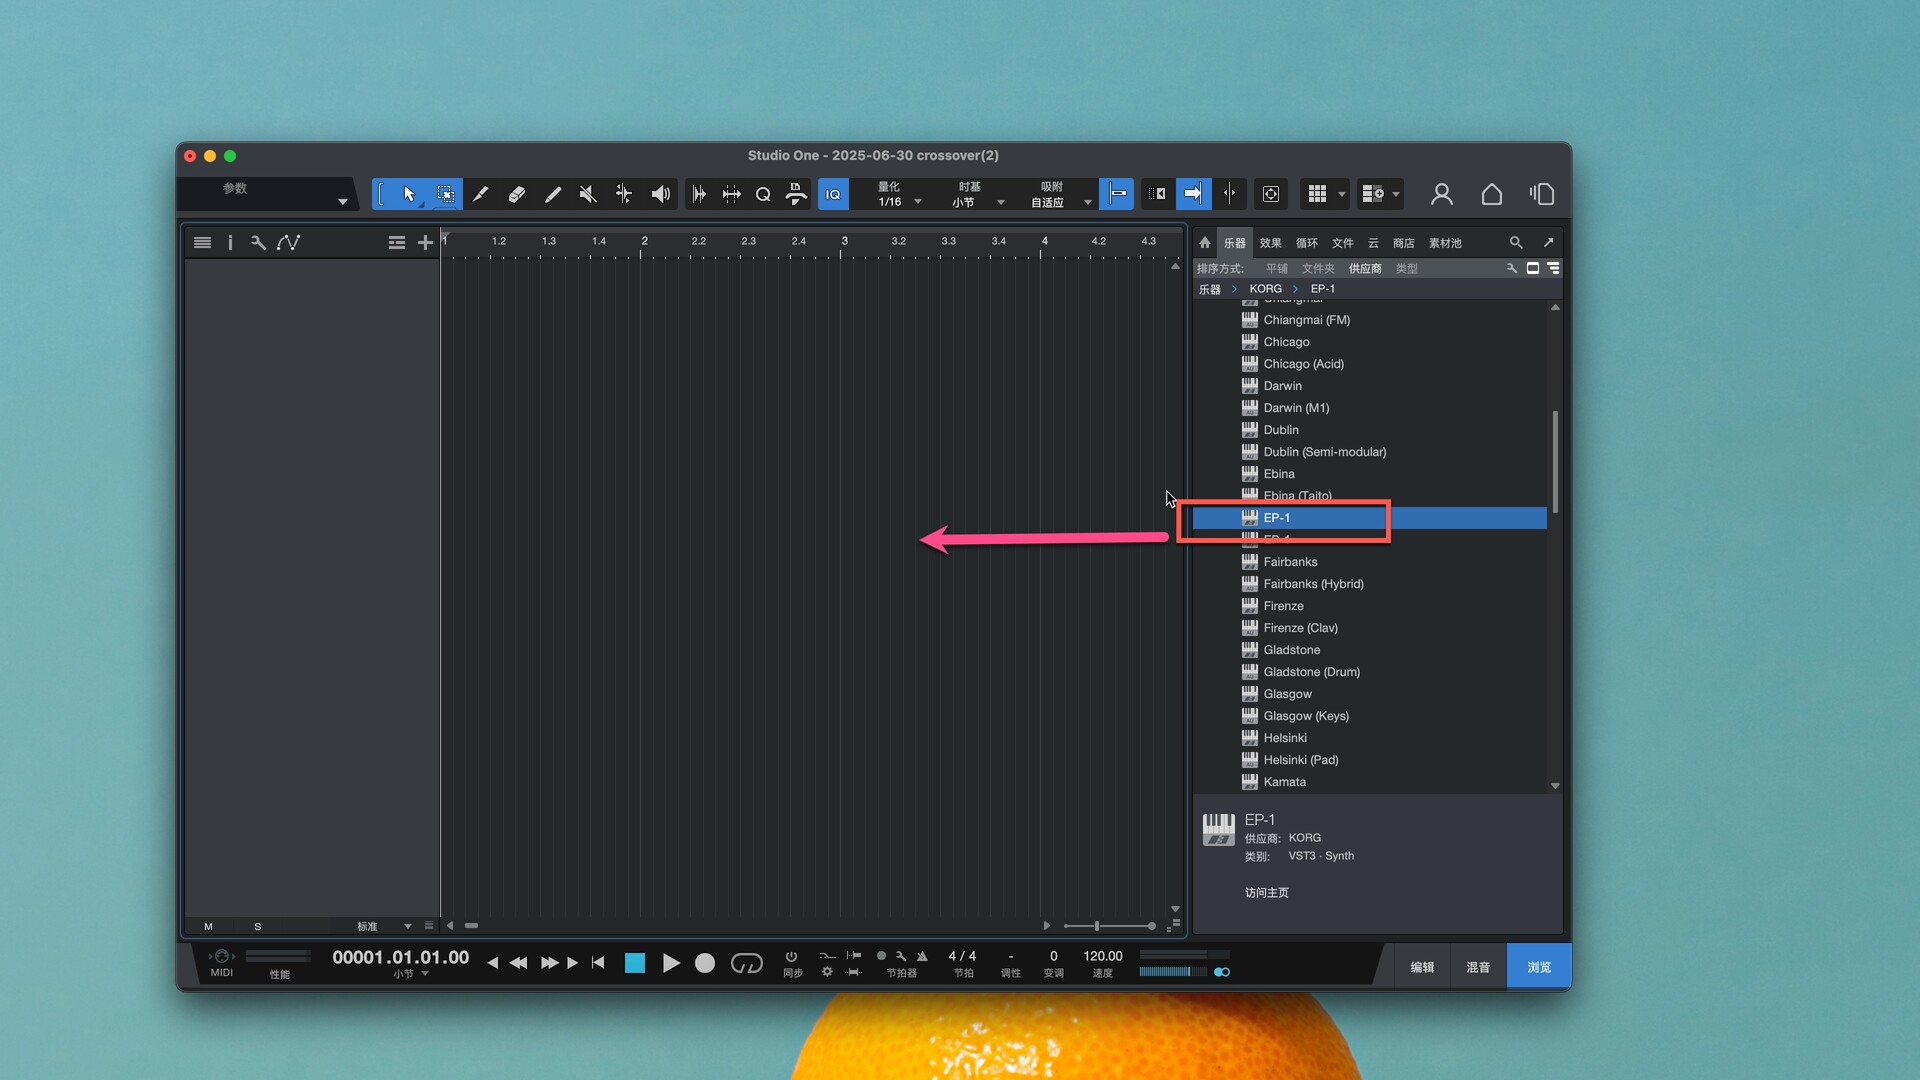Image resolution: width=1920 pixels, height=1080 pixels.
Task: Select Fairbanks (Hybrid) instrument
Action: point(1370,584)
